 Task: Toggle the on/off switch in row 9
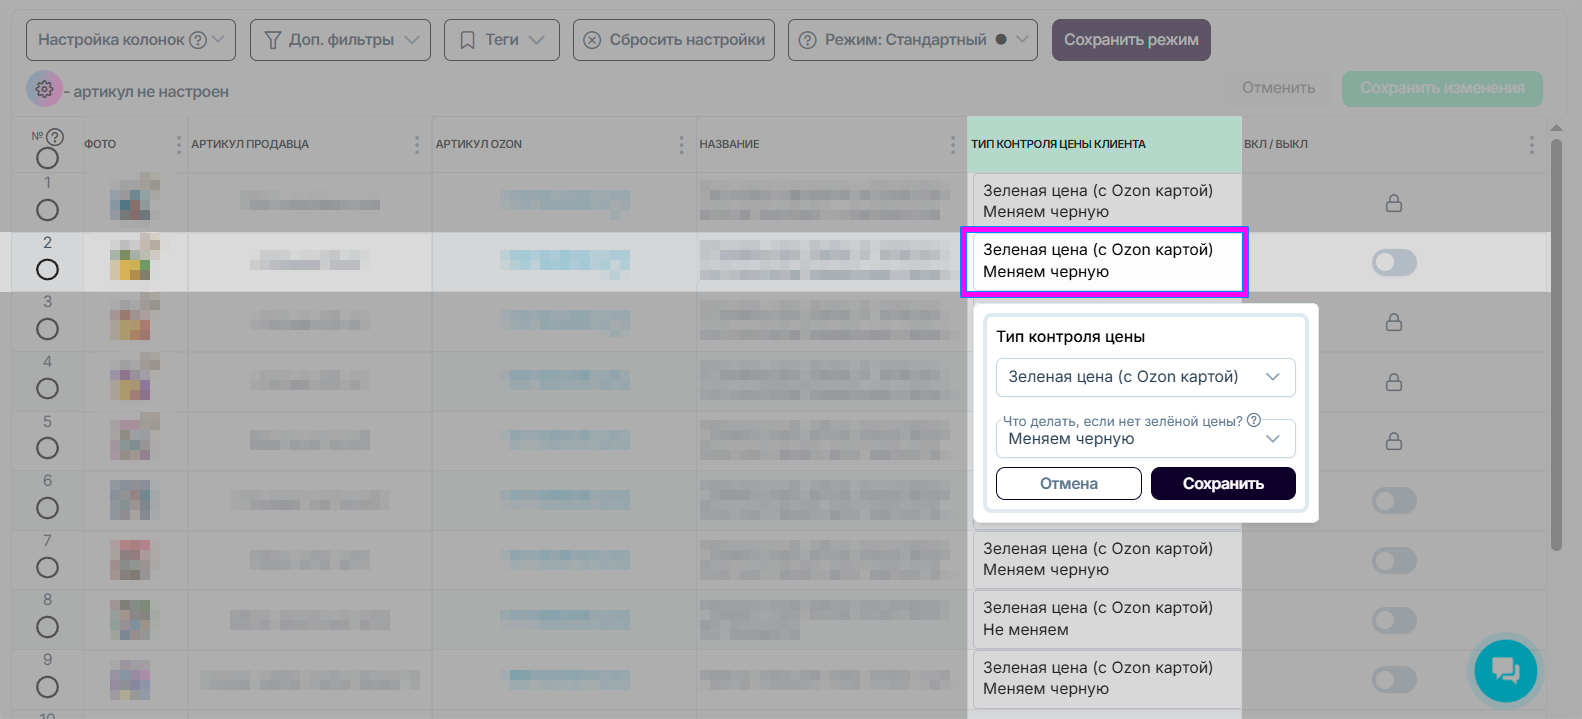[x=1394, y=680]
